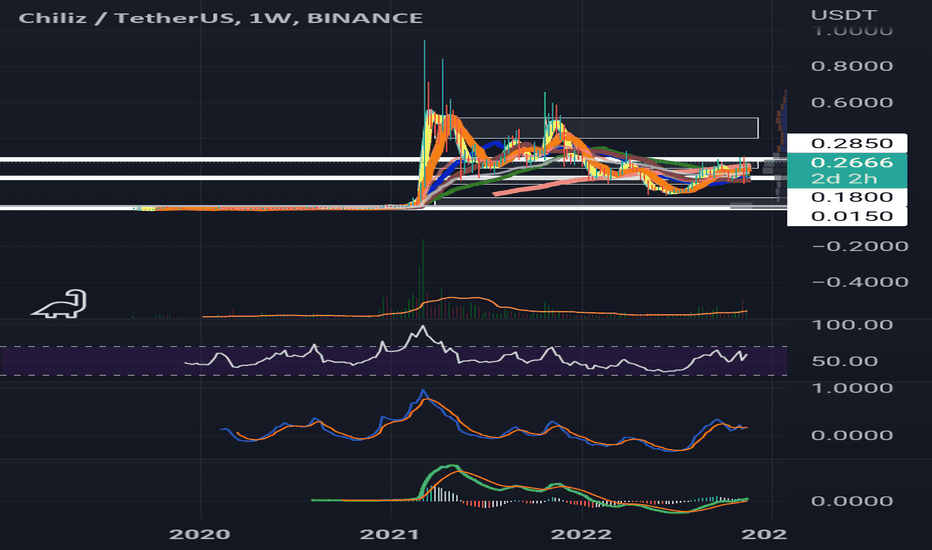
Task: Click the dinosaur logo icon
Action: tap(59, 304)
